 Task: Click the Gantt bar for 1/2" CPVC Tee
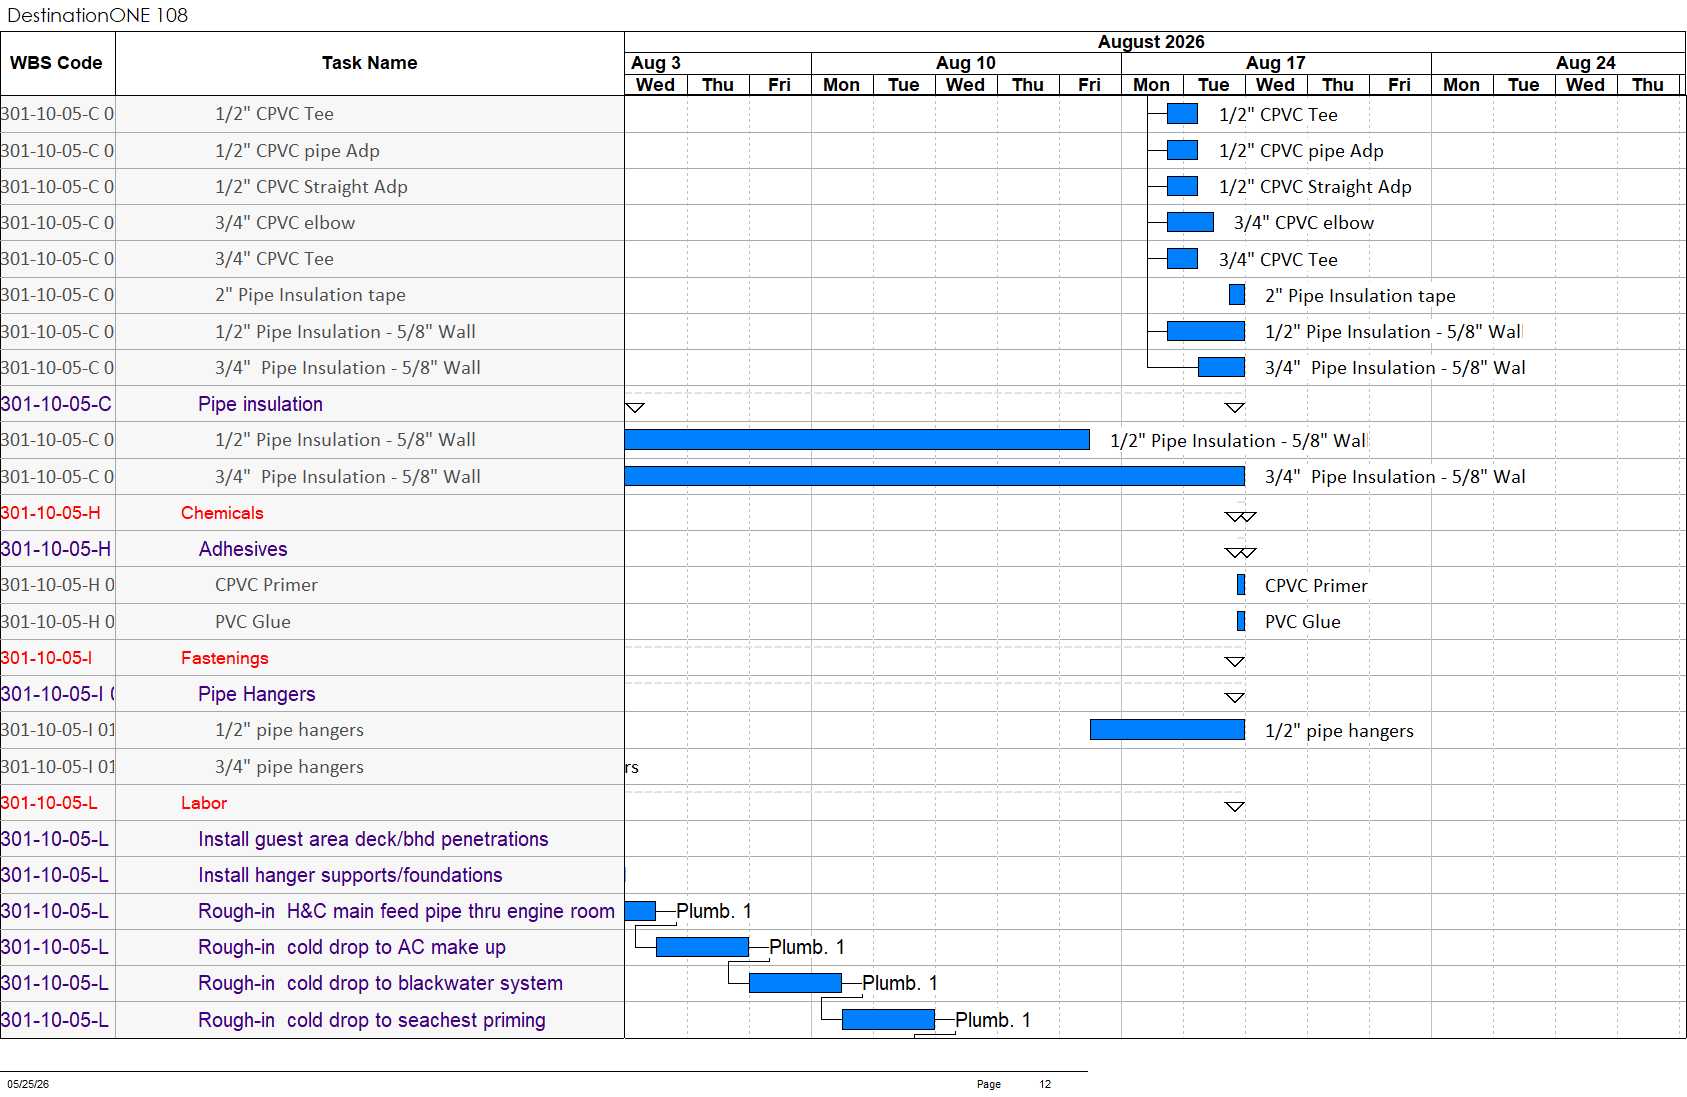coord(1182,114)
